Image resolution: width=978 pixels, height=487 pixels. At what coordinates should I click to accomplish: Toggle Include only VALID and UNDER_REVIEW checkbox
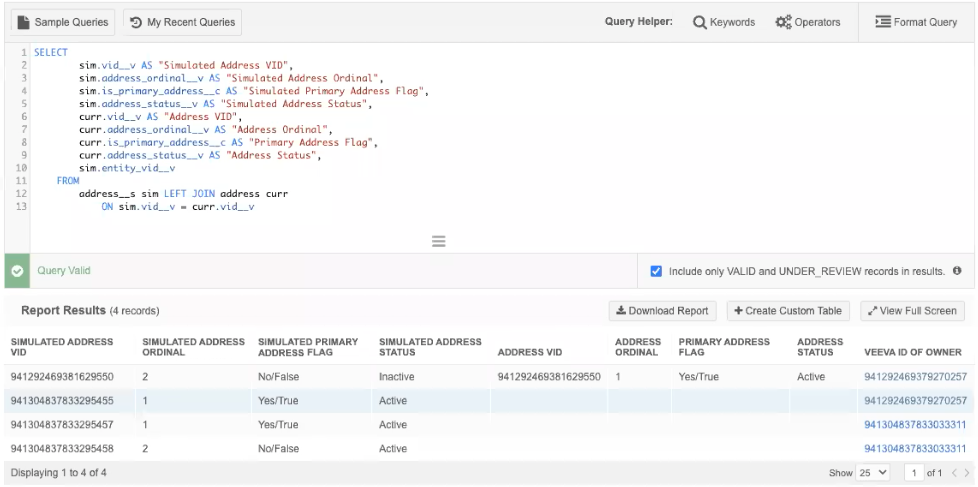pos(656,271)
